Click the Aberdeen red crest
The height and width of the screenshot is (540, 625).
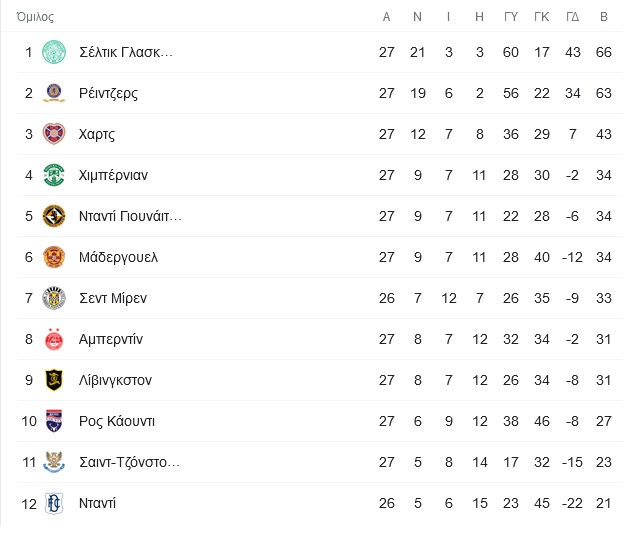coord(54,339)
